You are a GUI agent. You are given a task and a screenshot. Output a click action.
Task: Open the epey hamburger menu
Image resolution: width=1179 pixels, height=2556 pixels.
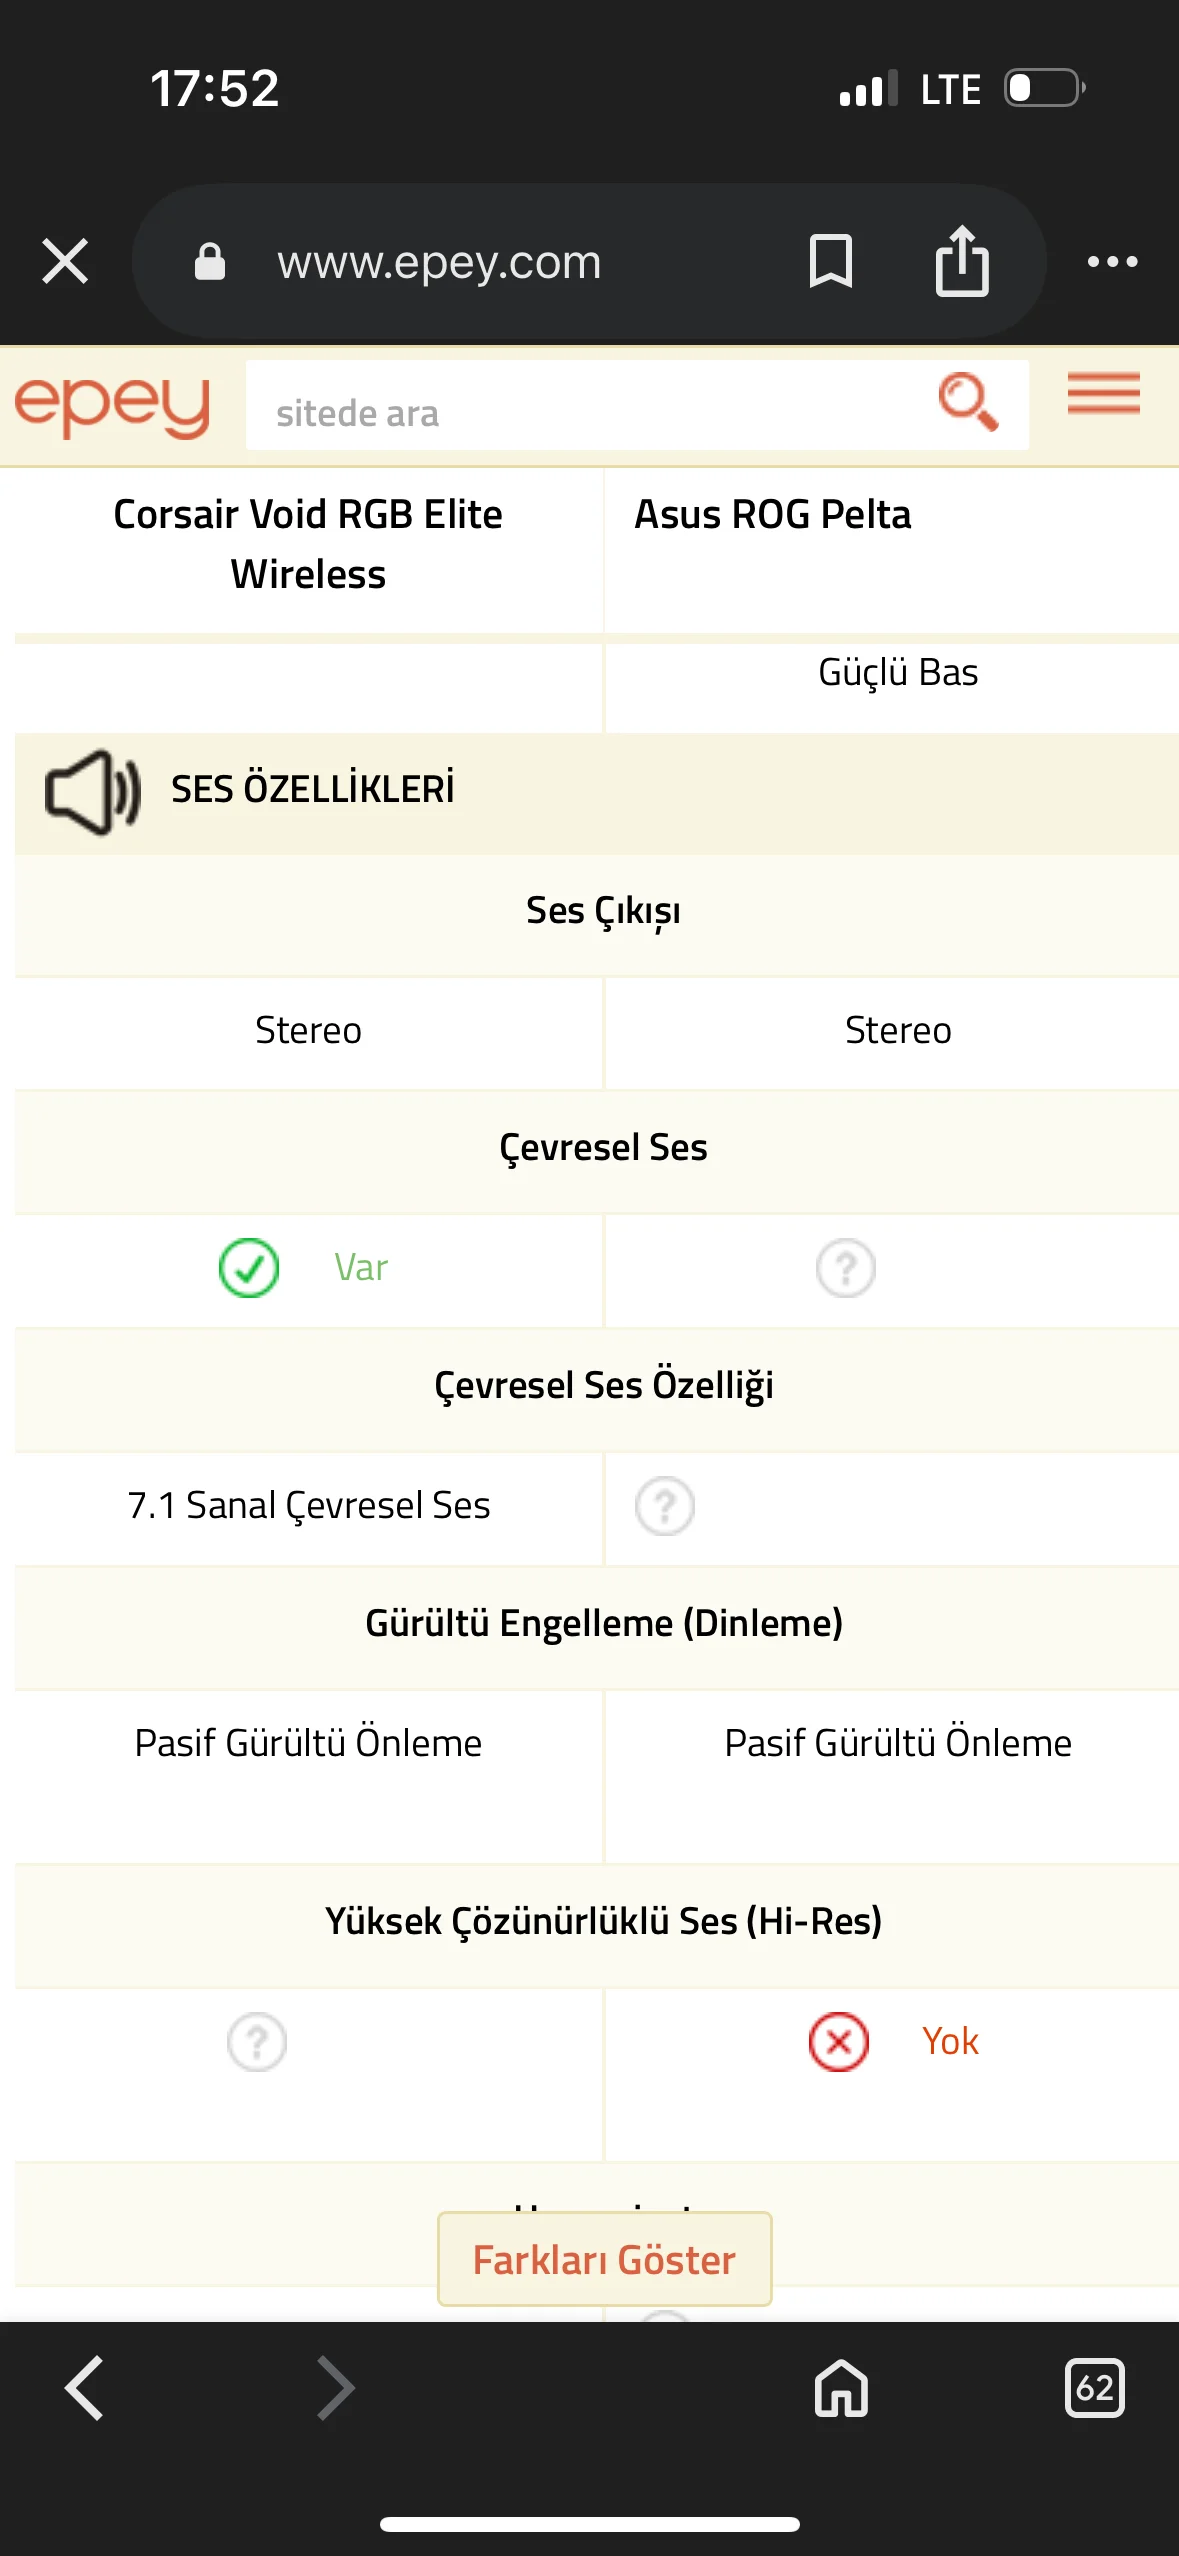point(1103,394)
